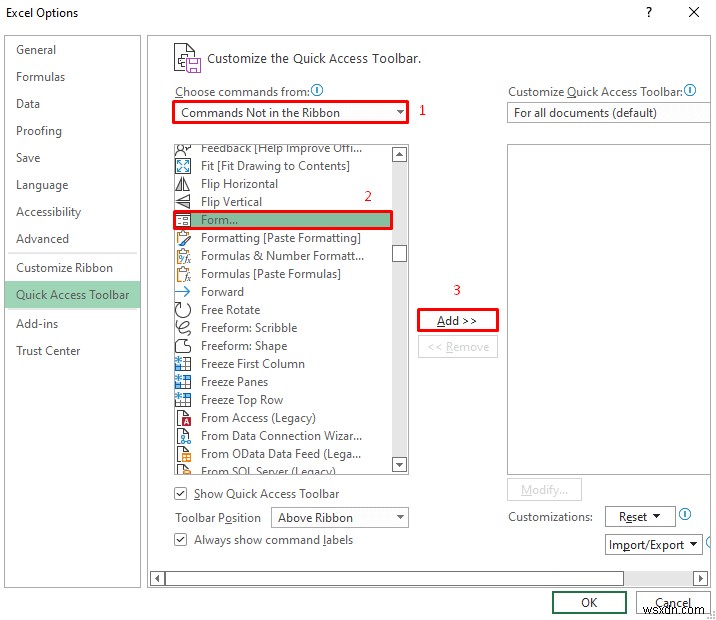Click info icon beside Choose commands from

coord(317,90)
